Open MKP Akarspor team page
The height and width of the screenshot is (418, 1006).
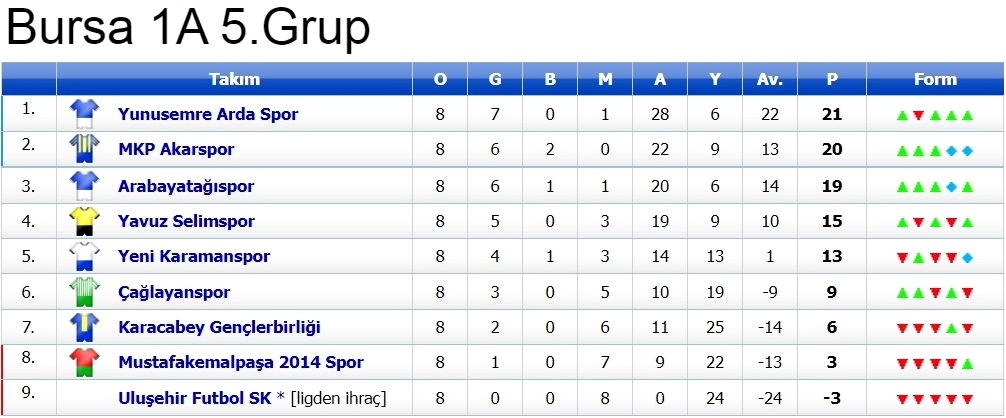(176, 150)
